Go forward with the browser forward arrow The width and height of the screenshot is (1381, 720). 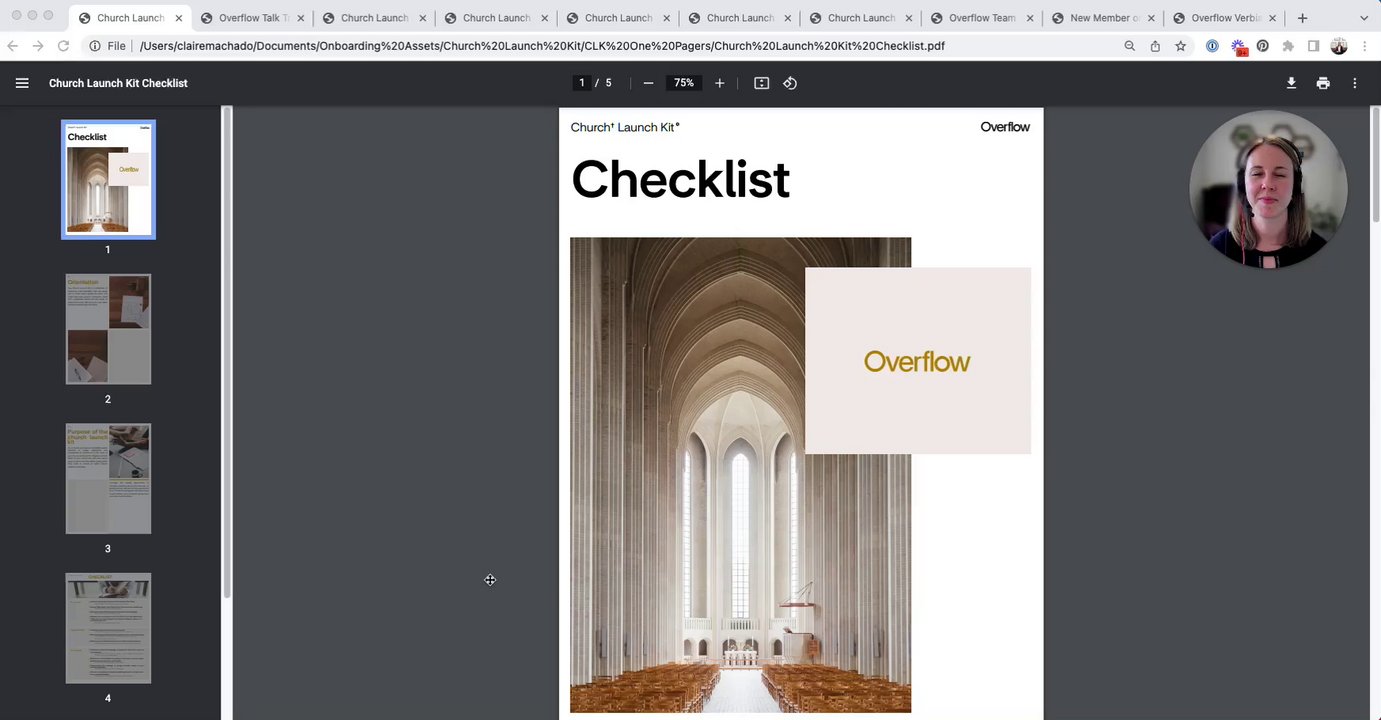pyautogui.click(x=38, y=46)
